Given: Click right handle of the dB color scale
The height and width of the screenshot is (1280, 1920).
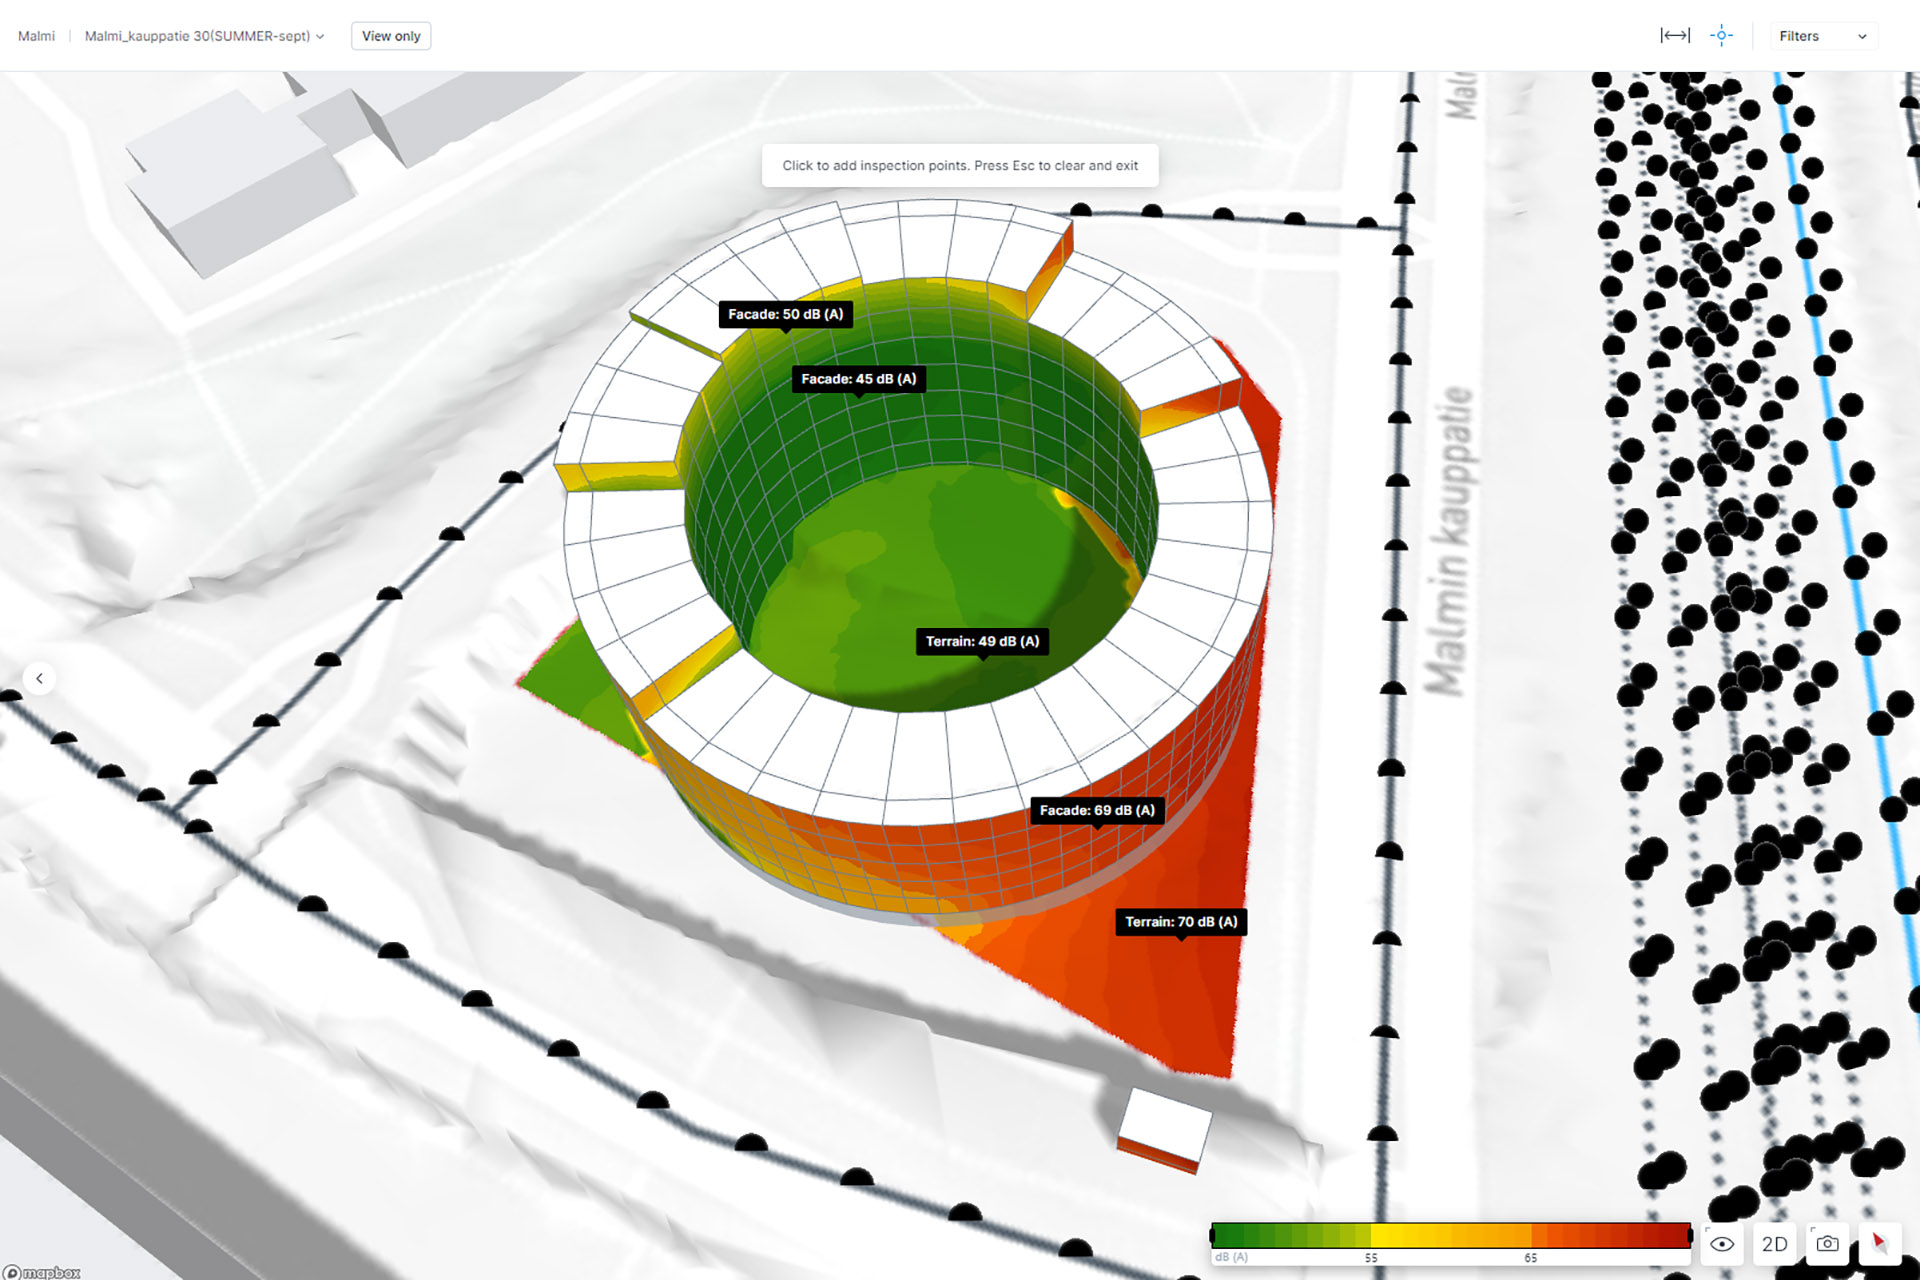Looking at the screenshot, I should [x=1690, y=1236].
